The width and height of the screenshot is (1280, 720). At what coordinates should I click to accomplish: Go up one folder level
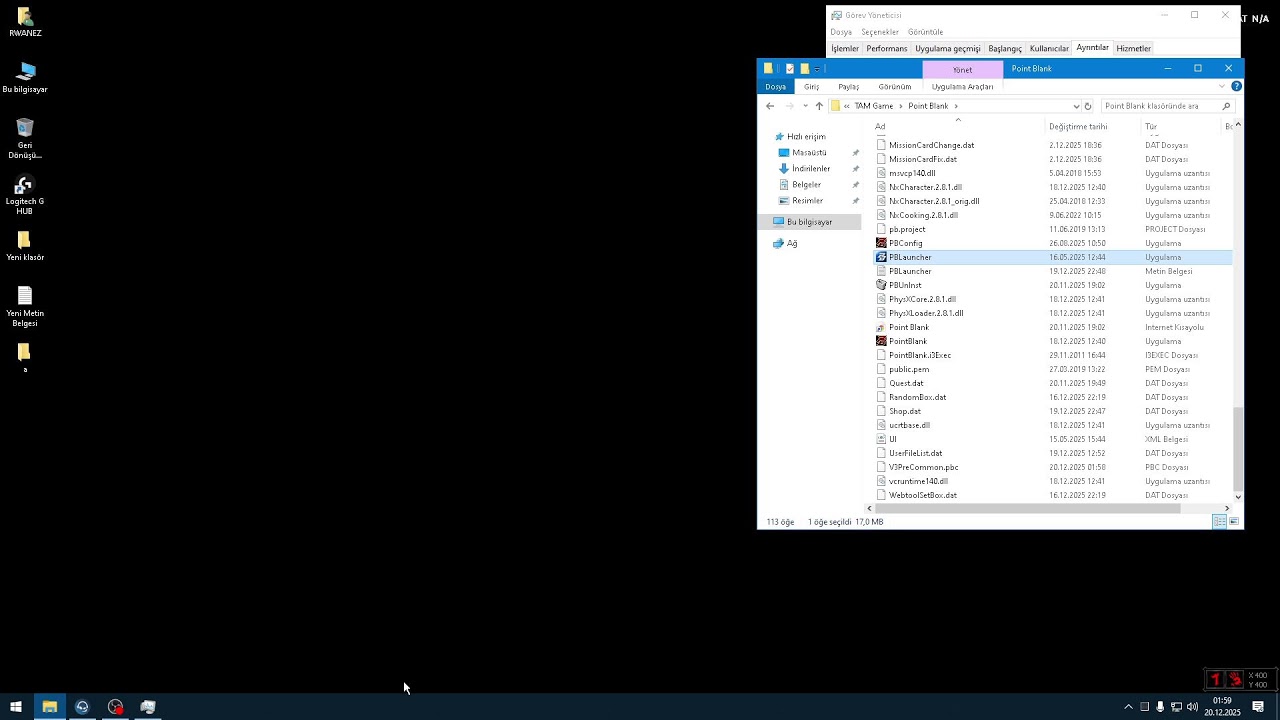click(x=819, y=106)
